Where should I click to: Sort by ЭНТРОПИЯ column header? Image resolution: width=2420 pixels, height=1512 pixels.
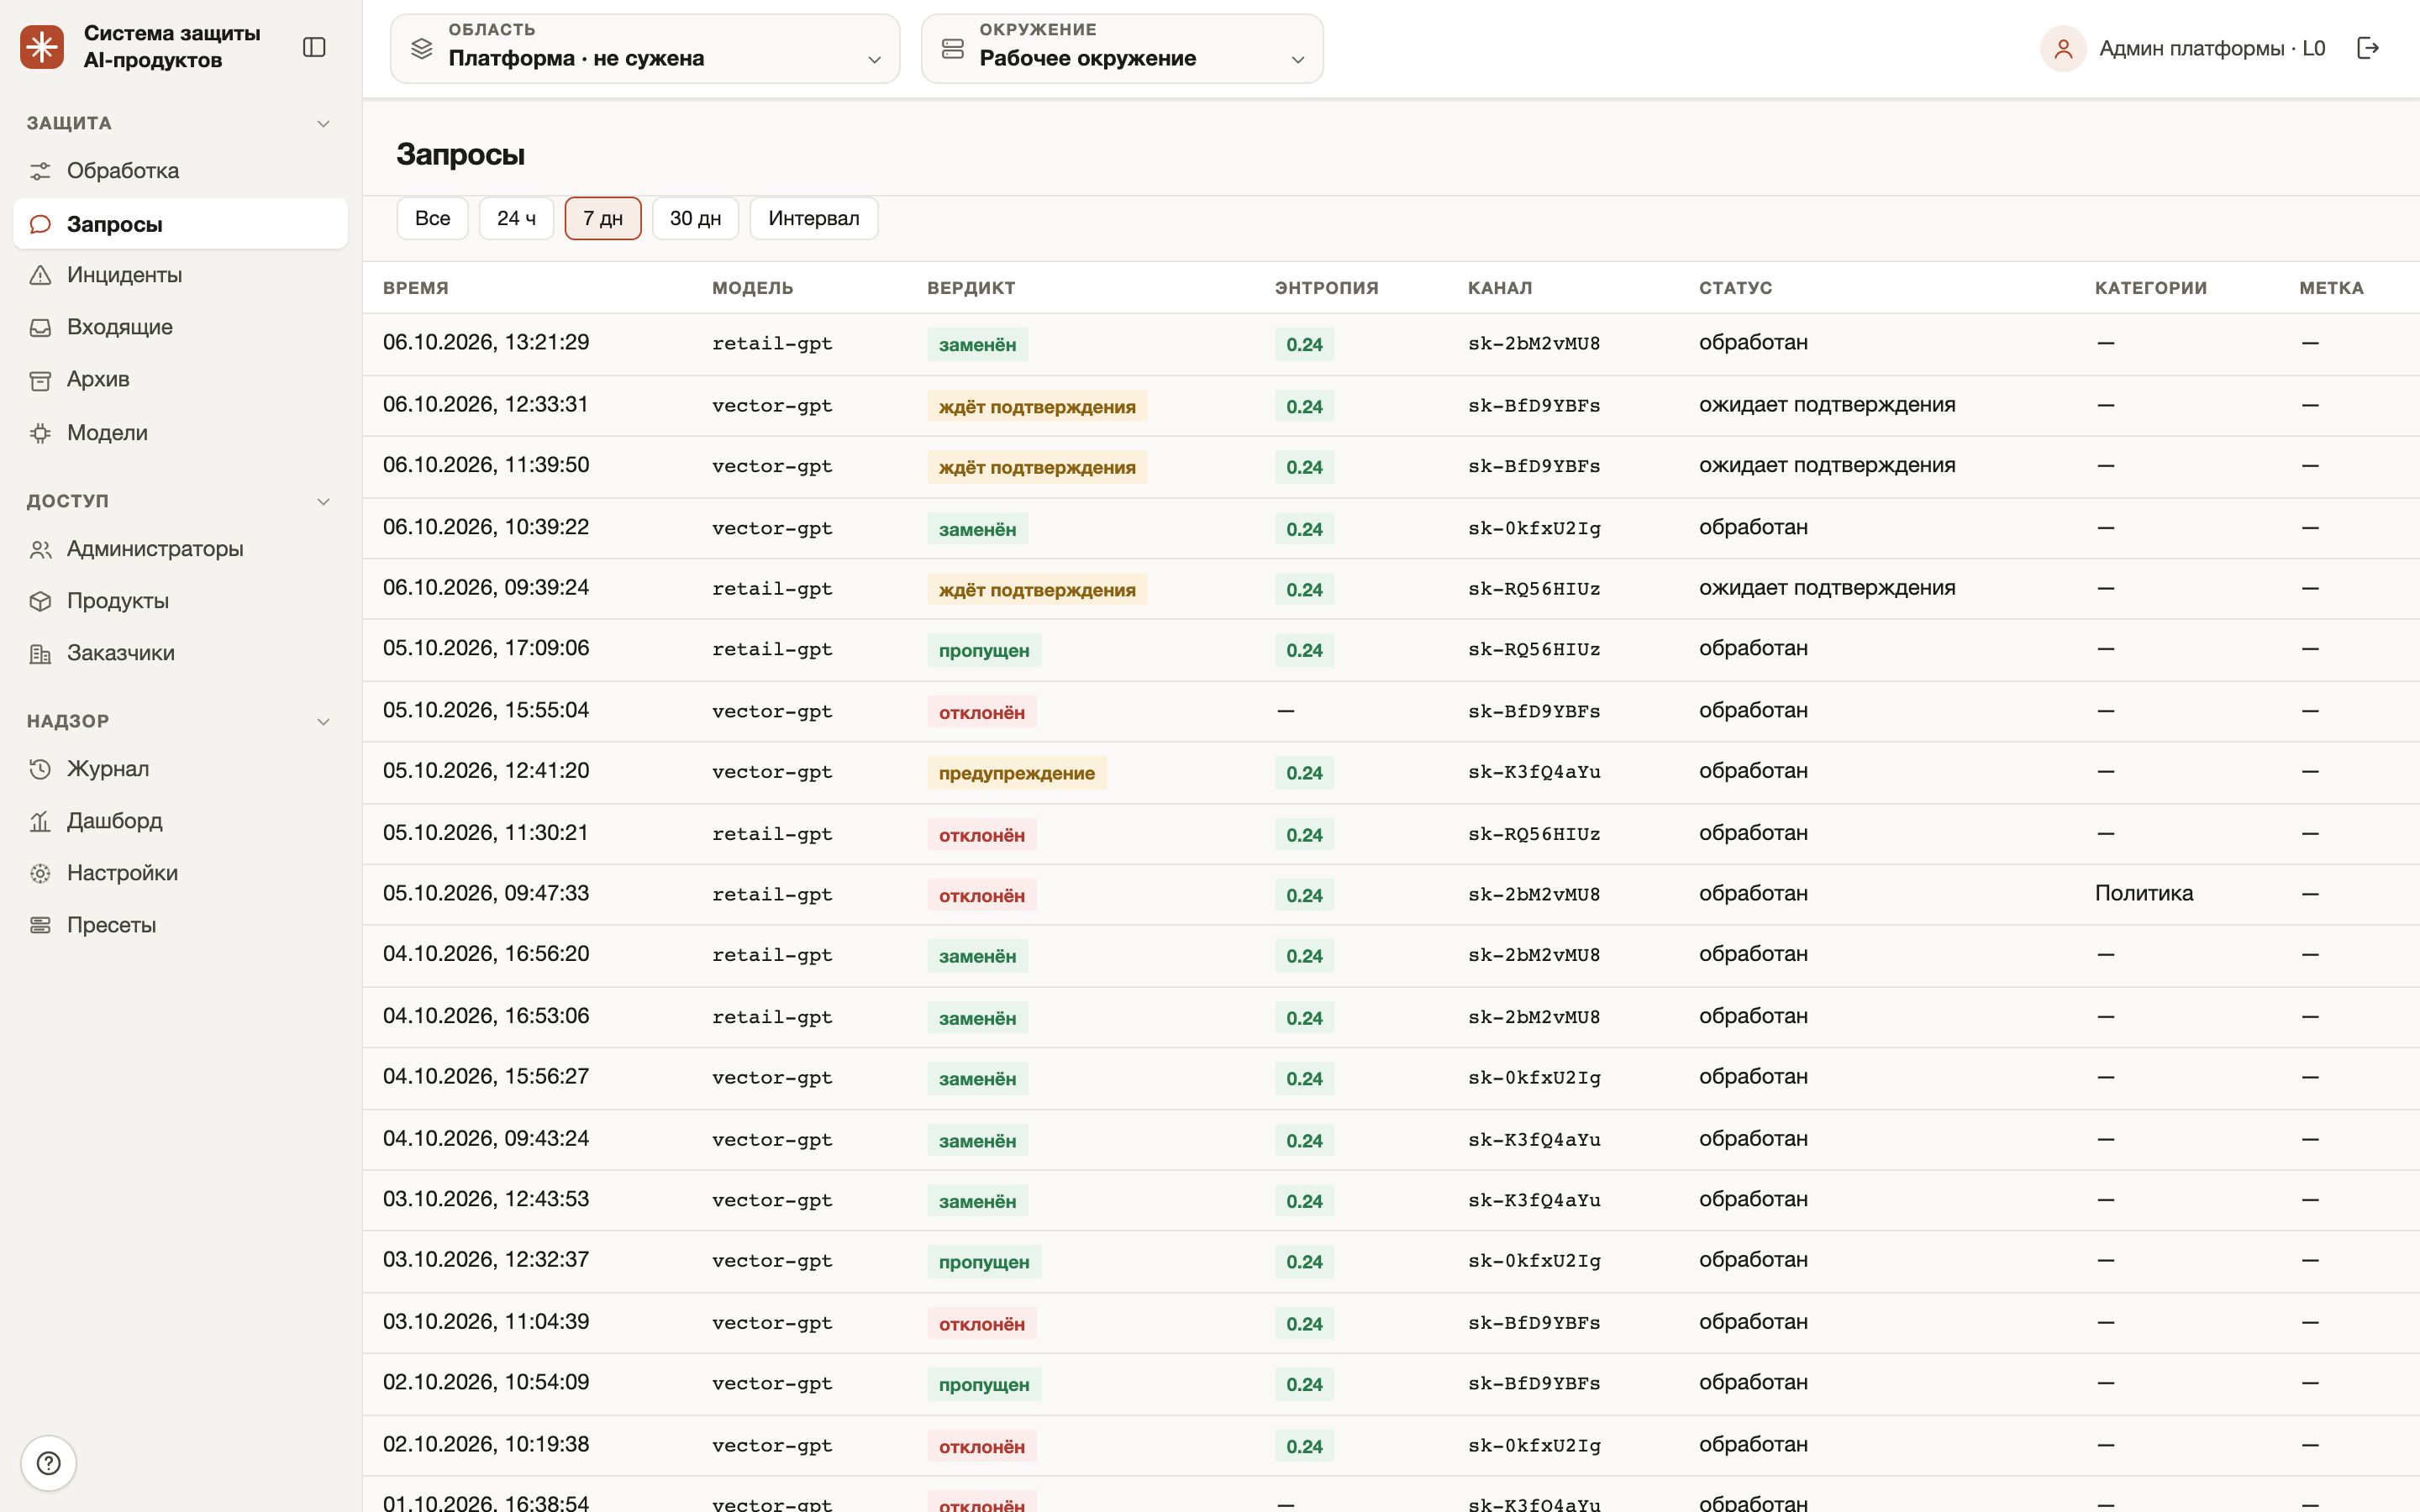1326,288
